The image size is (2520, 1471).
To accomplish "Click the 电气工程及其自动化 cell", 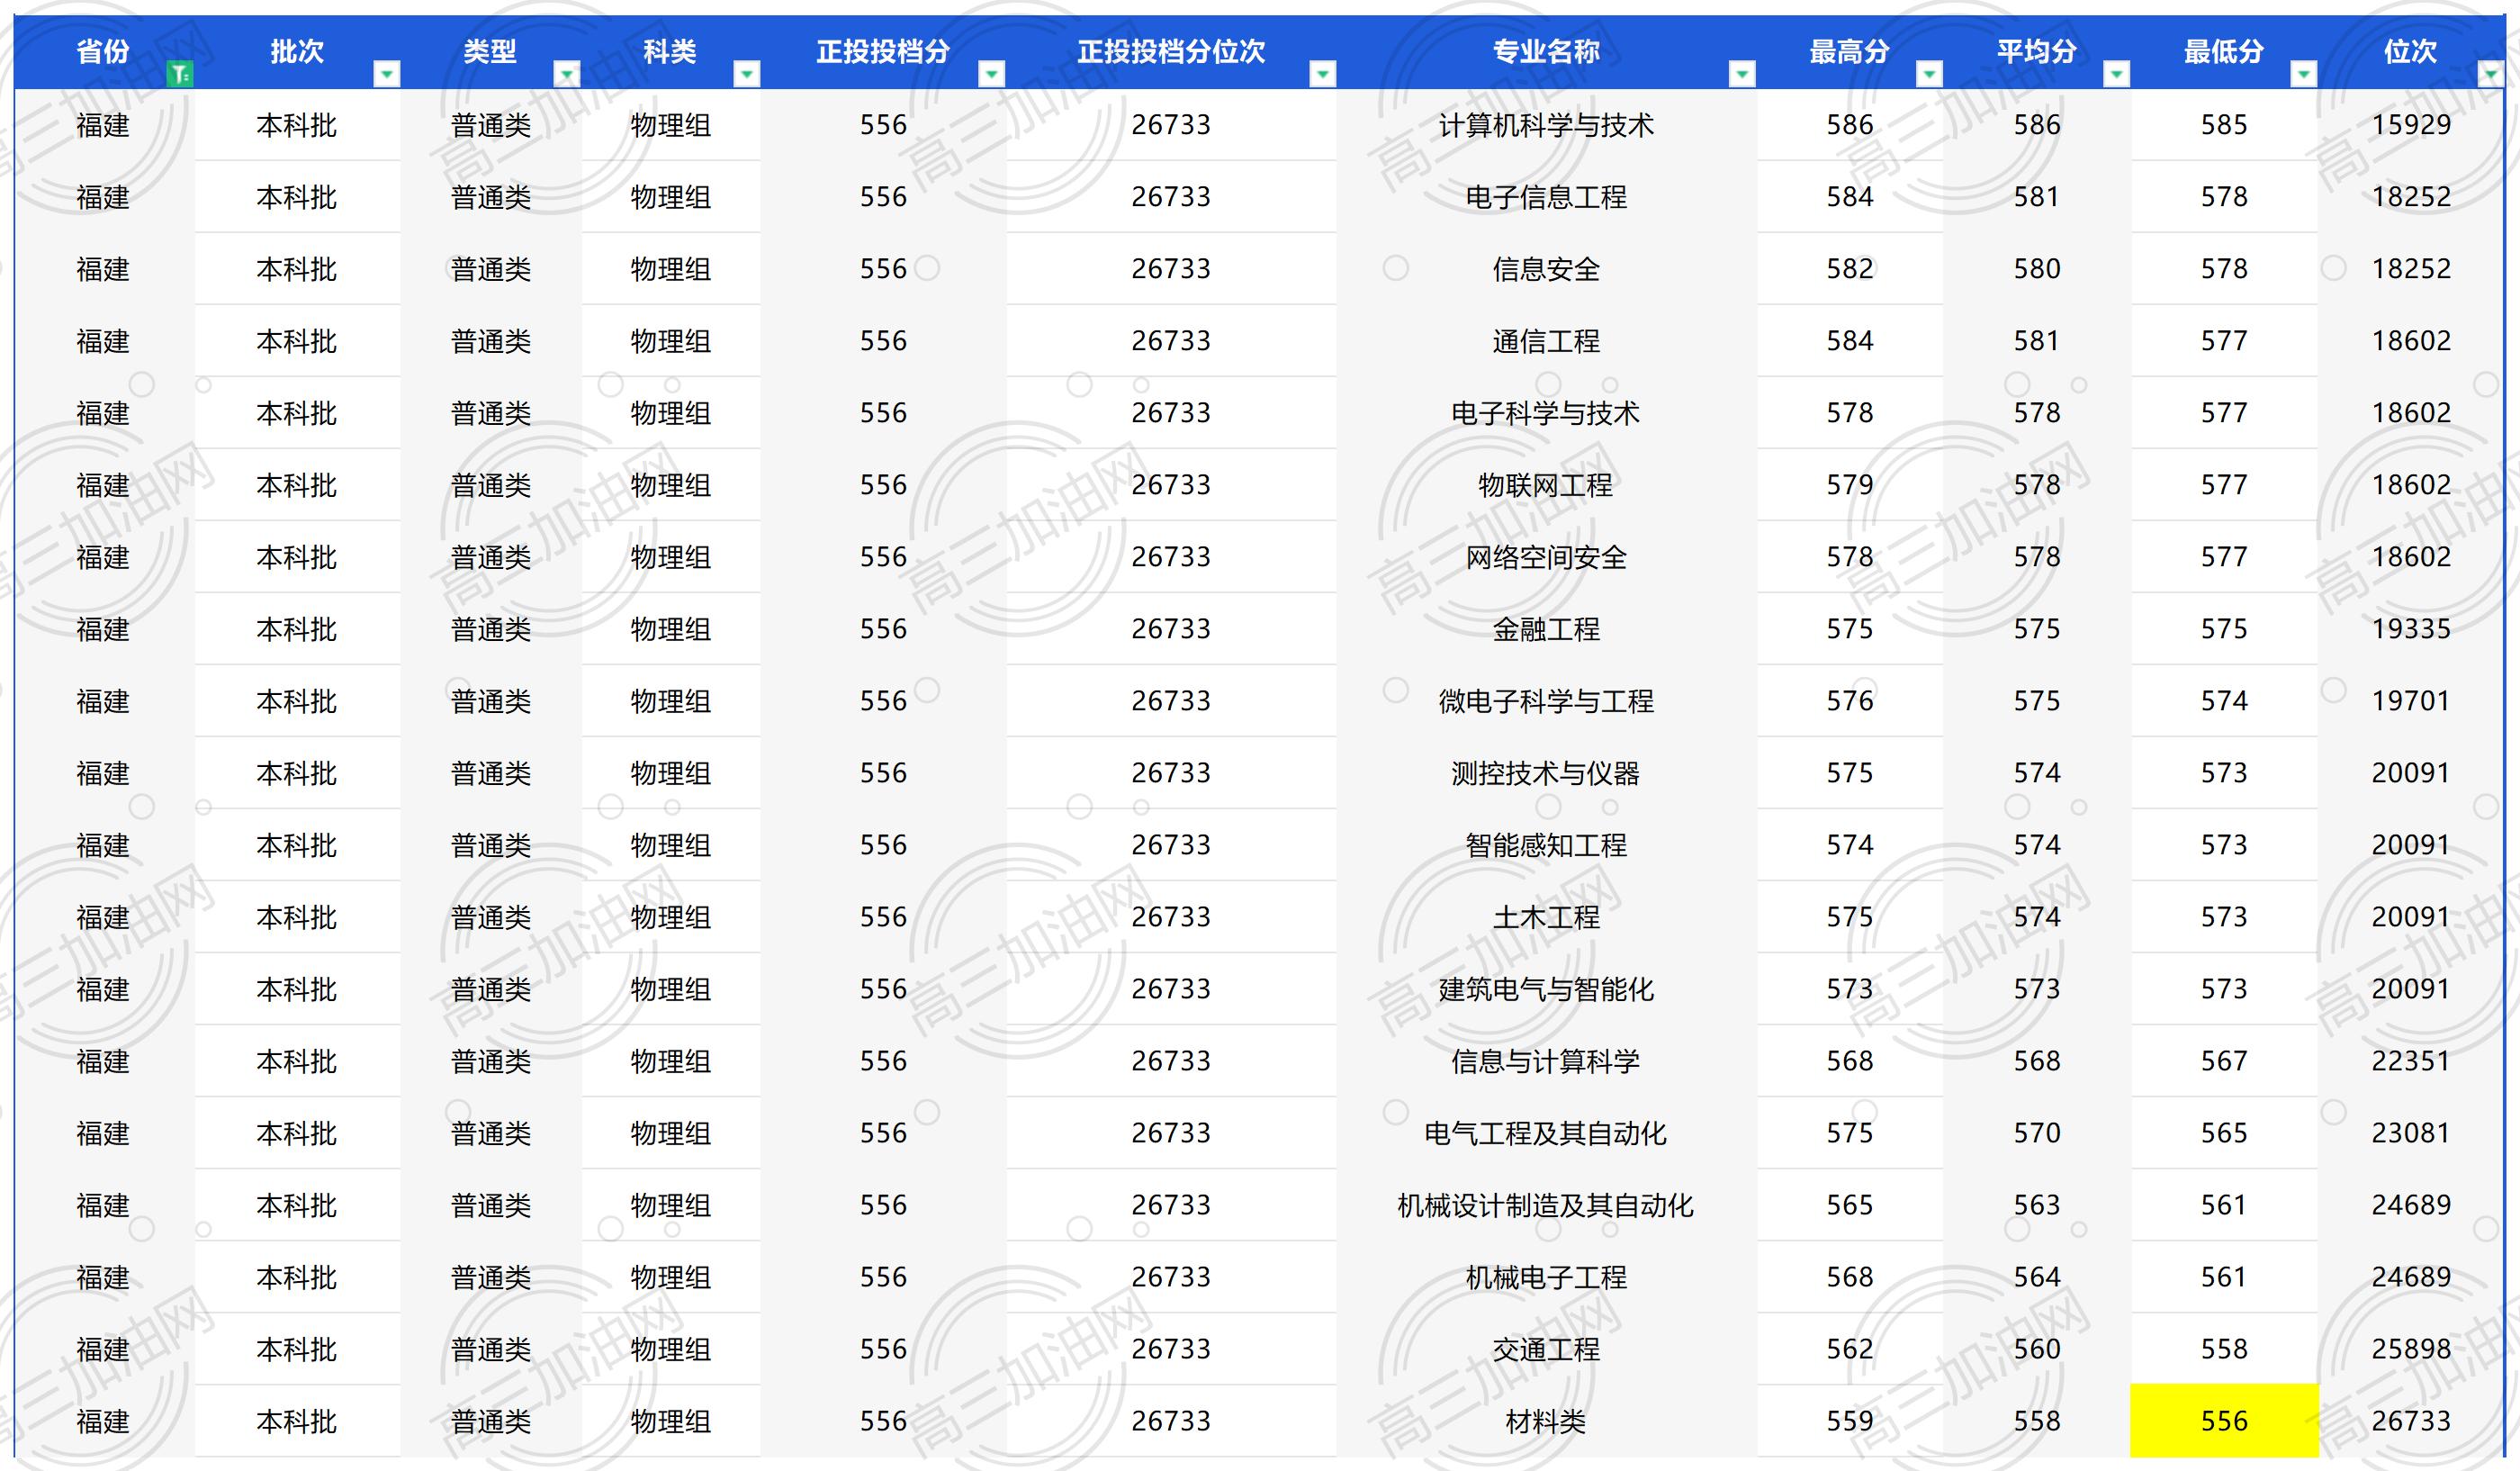I will click(x=1546, y=1133).
